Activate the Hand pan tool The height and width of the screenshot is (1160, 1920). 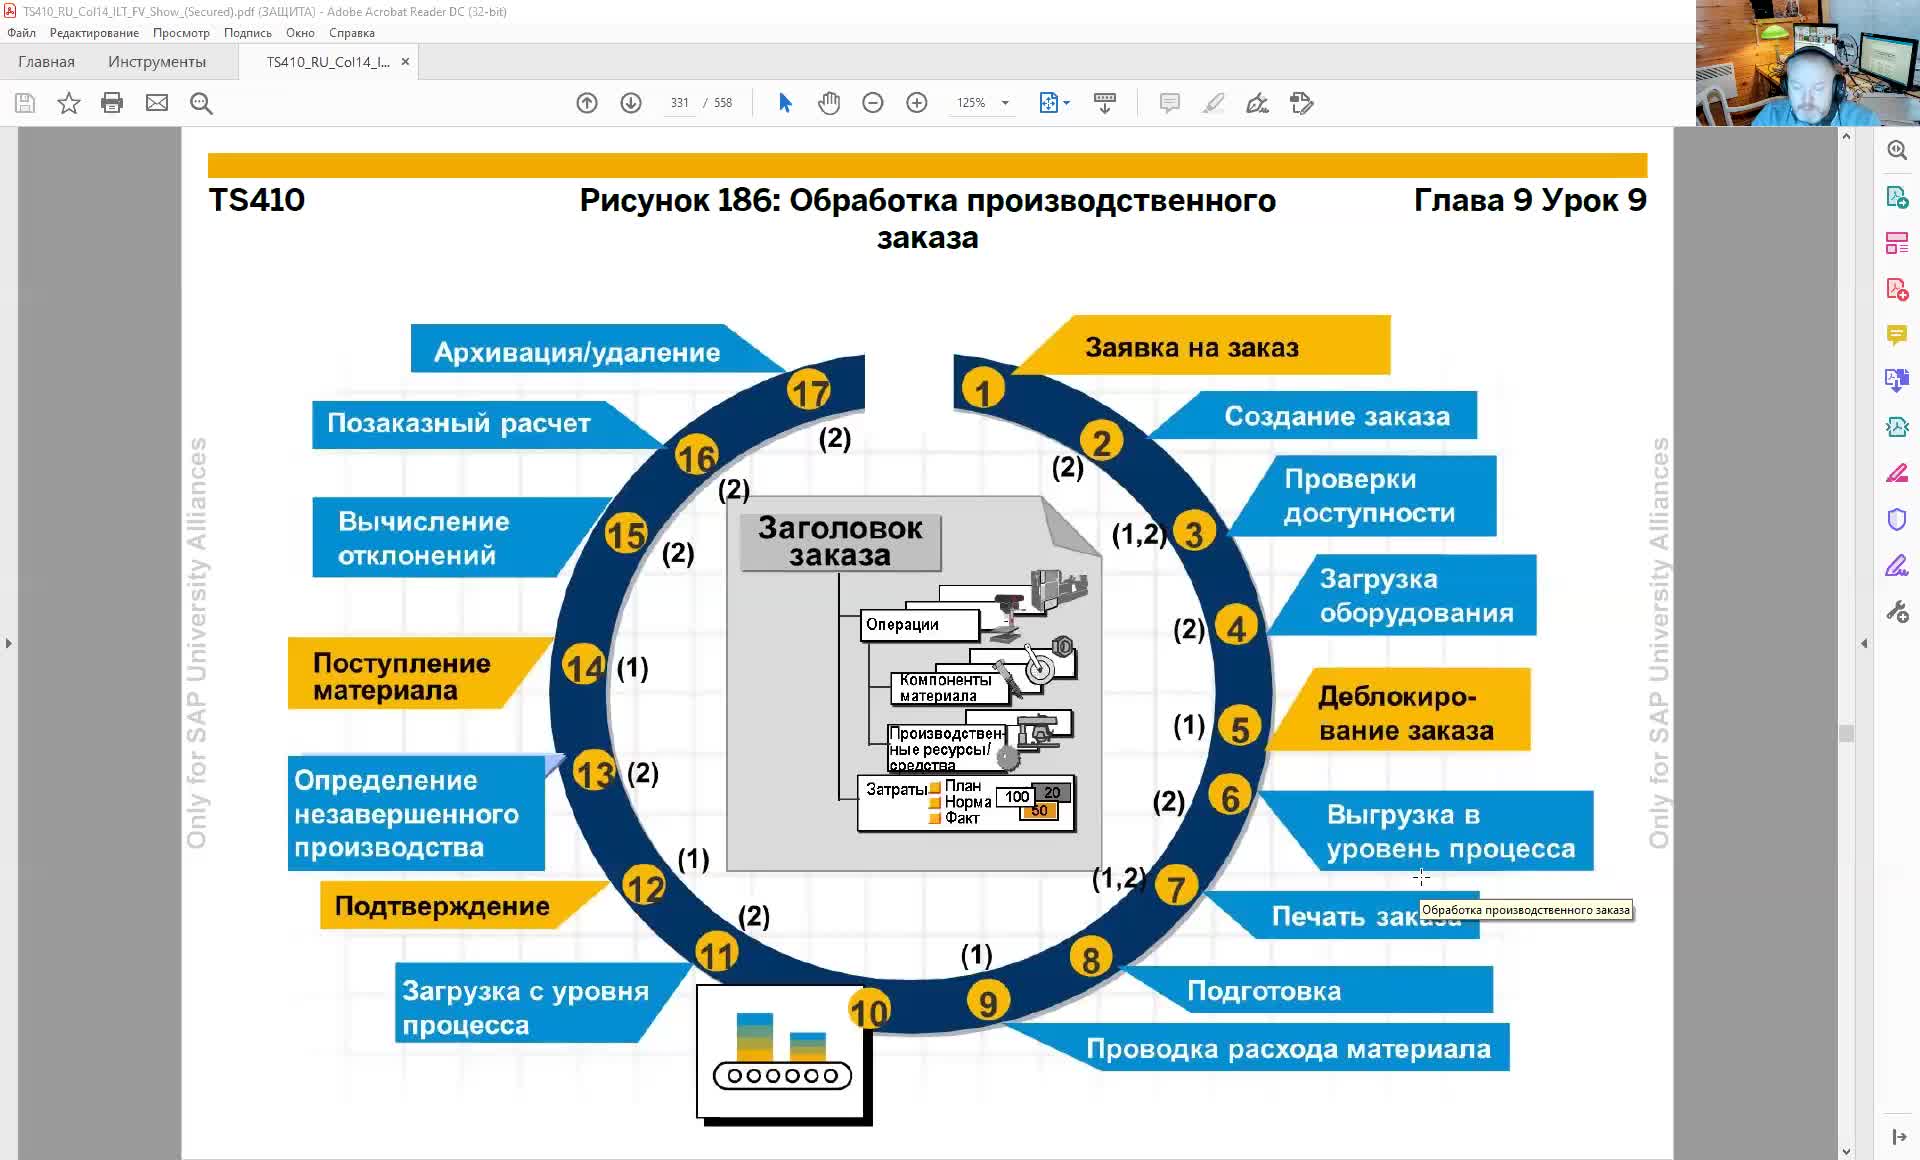point(829,103)
